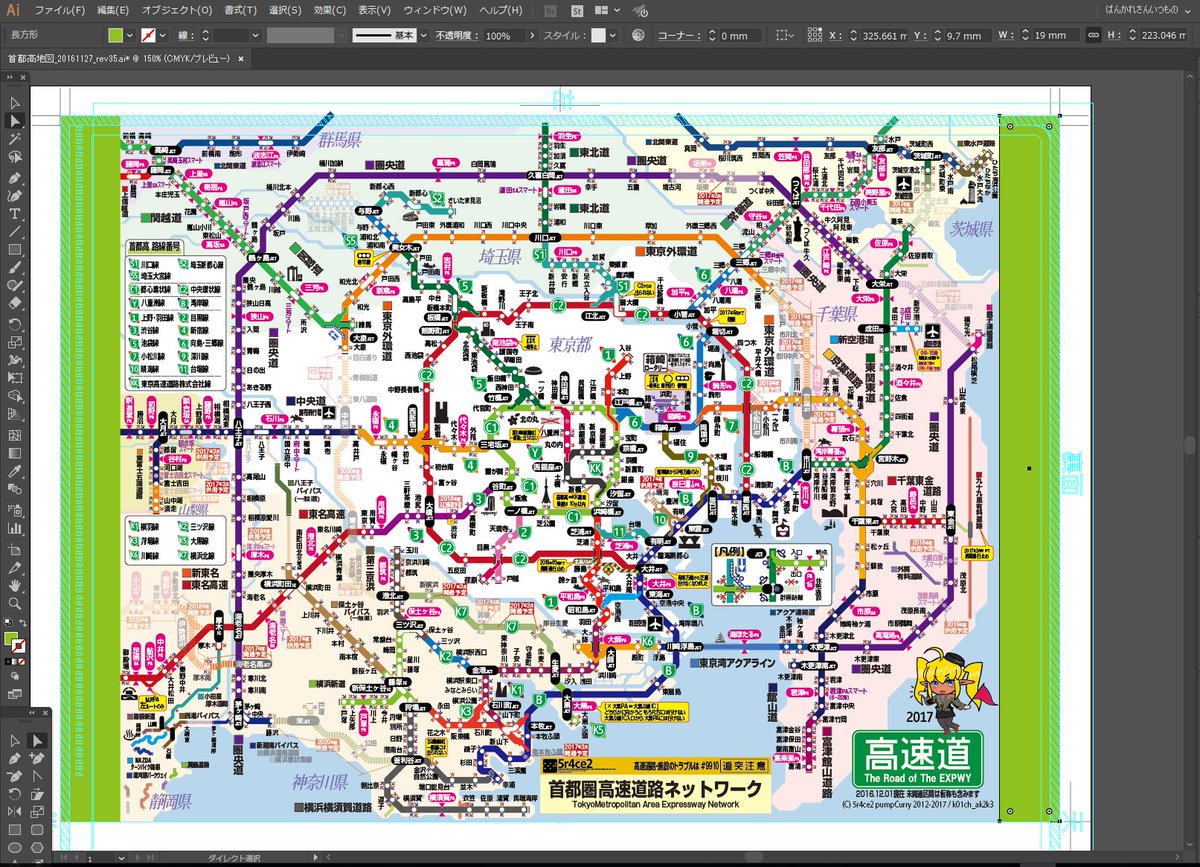Viewport: 1200px width, 867px height.
Task: Select the Pen tool in main toolbar
Action: point(15,177)
